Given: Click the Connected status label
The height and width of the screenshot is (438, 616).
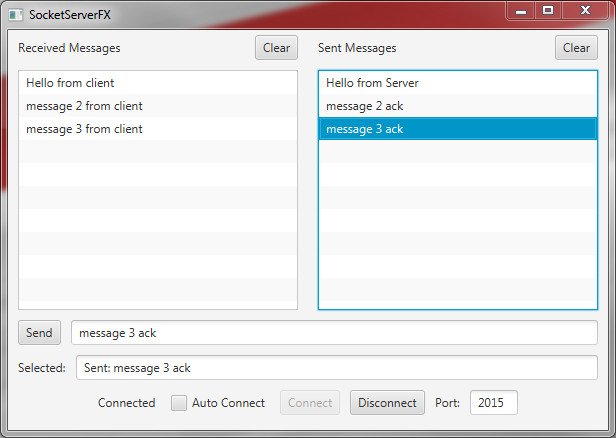Looking at the screenshot, I should tap(126, 403).
